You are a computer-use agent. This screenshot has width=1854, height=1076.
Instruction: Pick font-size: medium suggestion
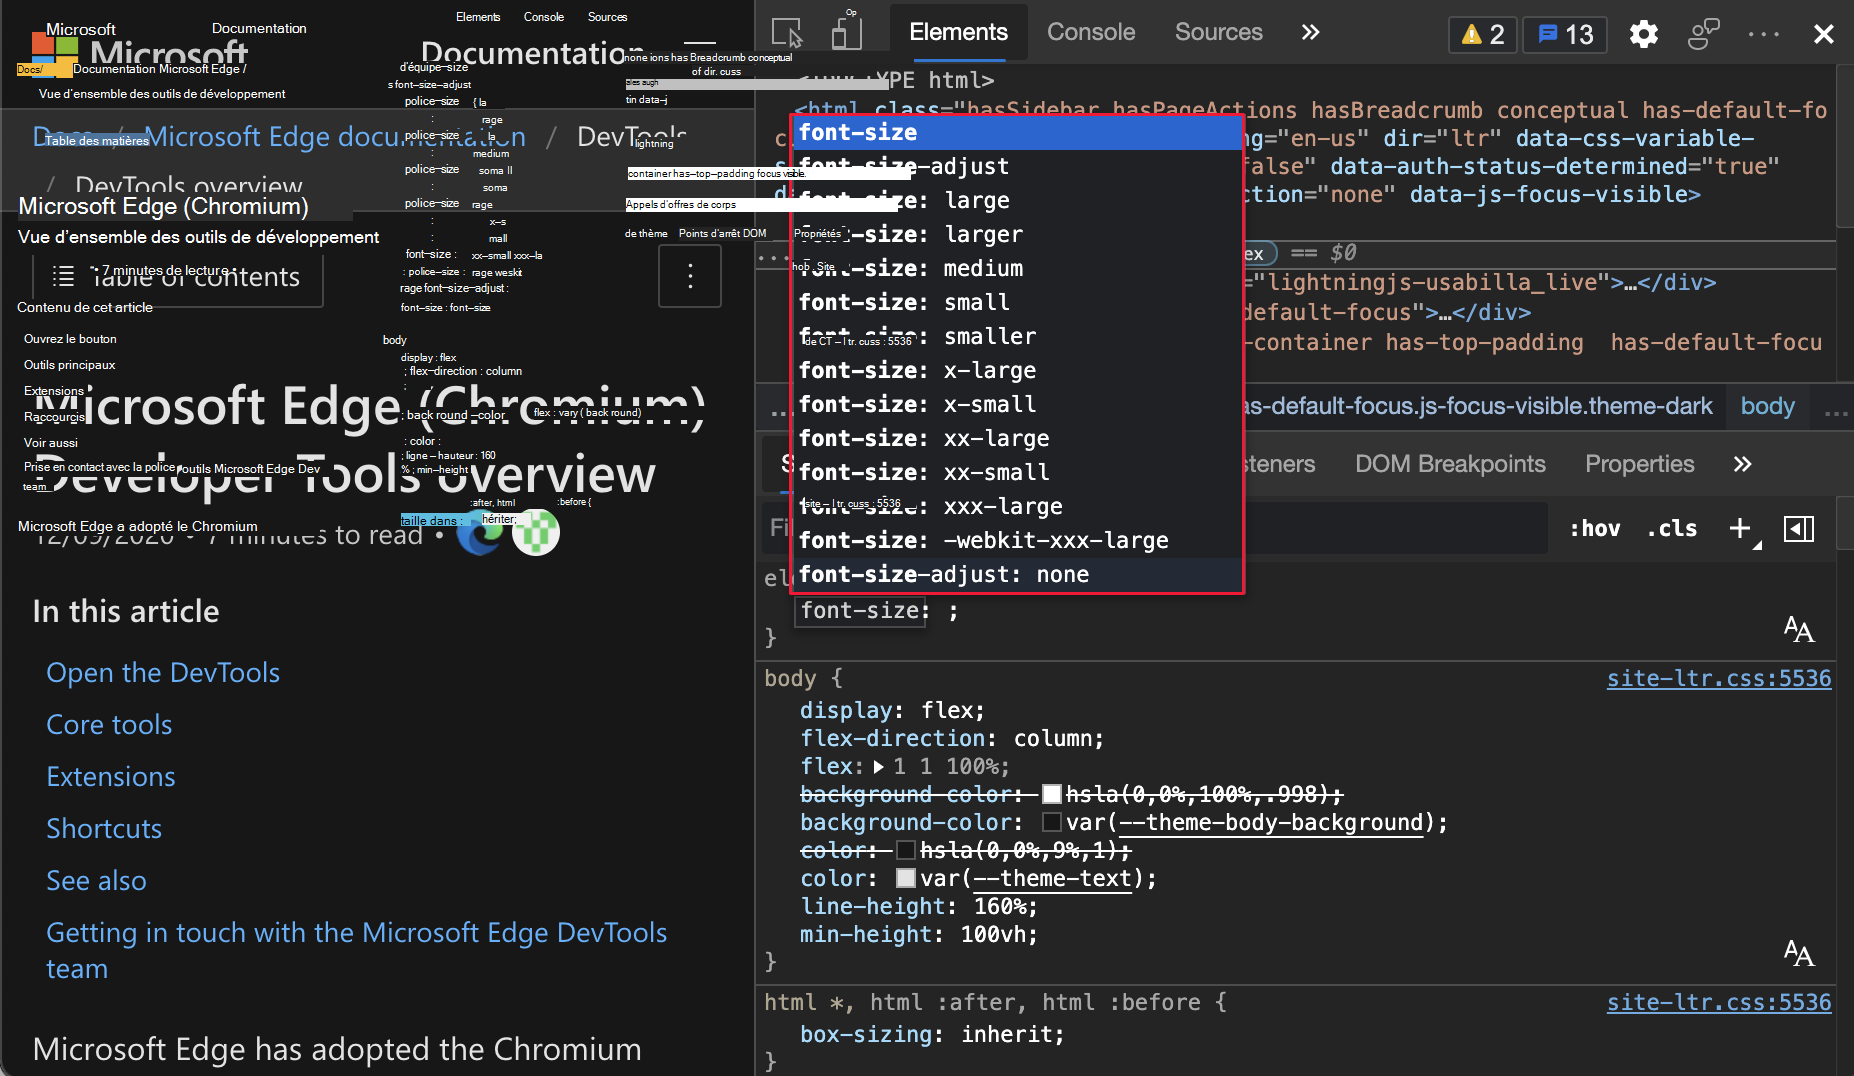(x=1018, y=268)
